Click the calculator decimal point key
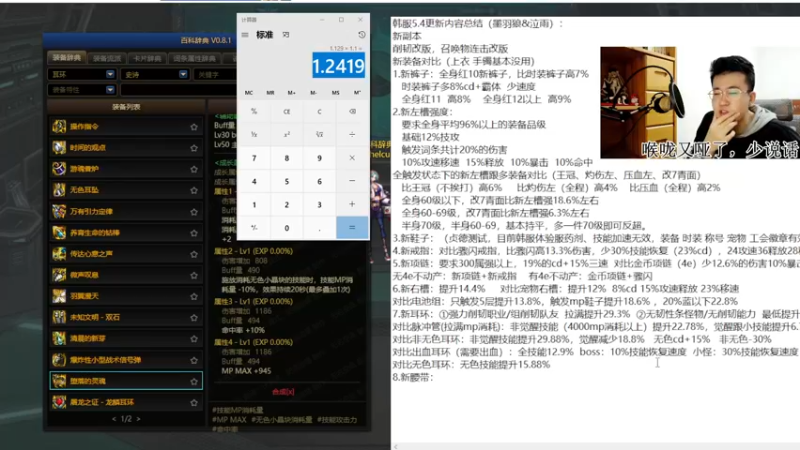This screenshot has height=450, width=800. (x=319, y=228)
